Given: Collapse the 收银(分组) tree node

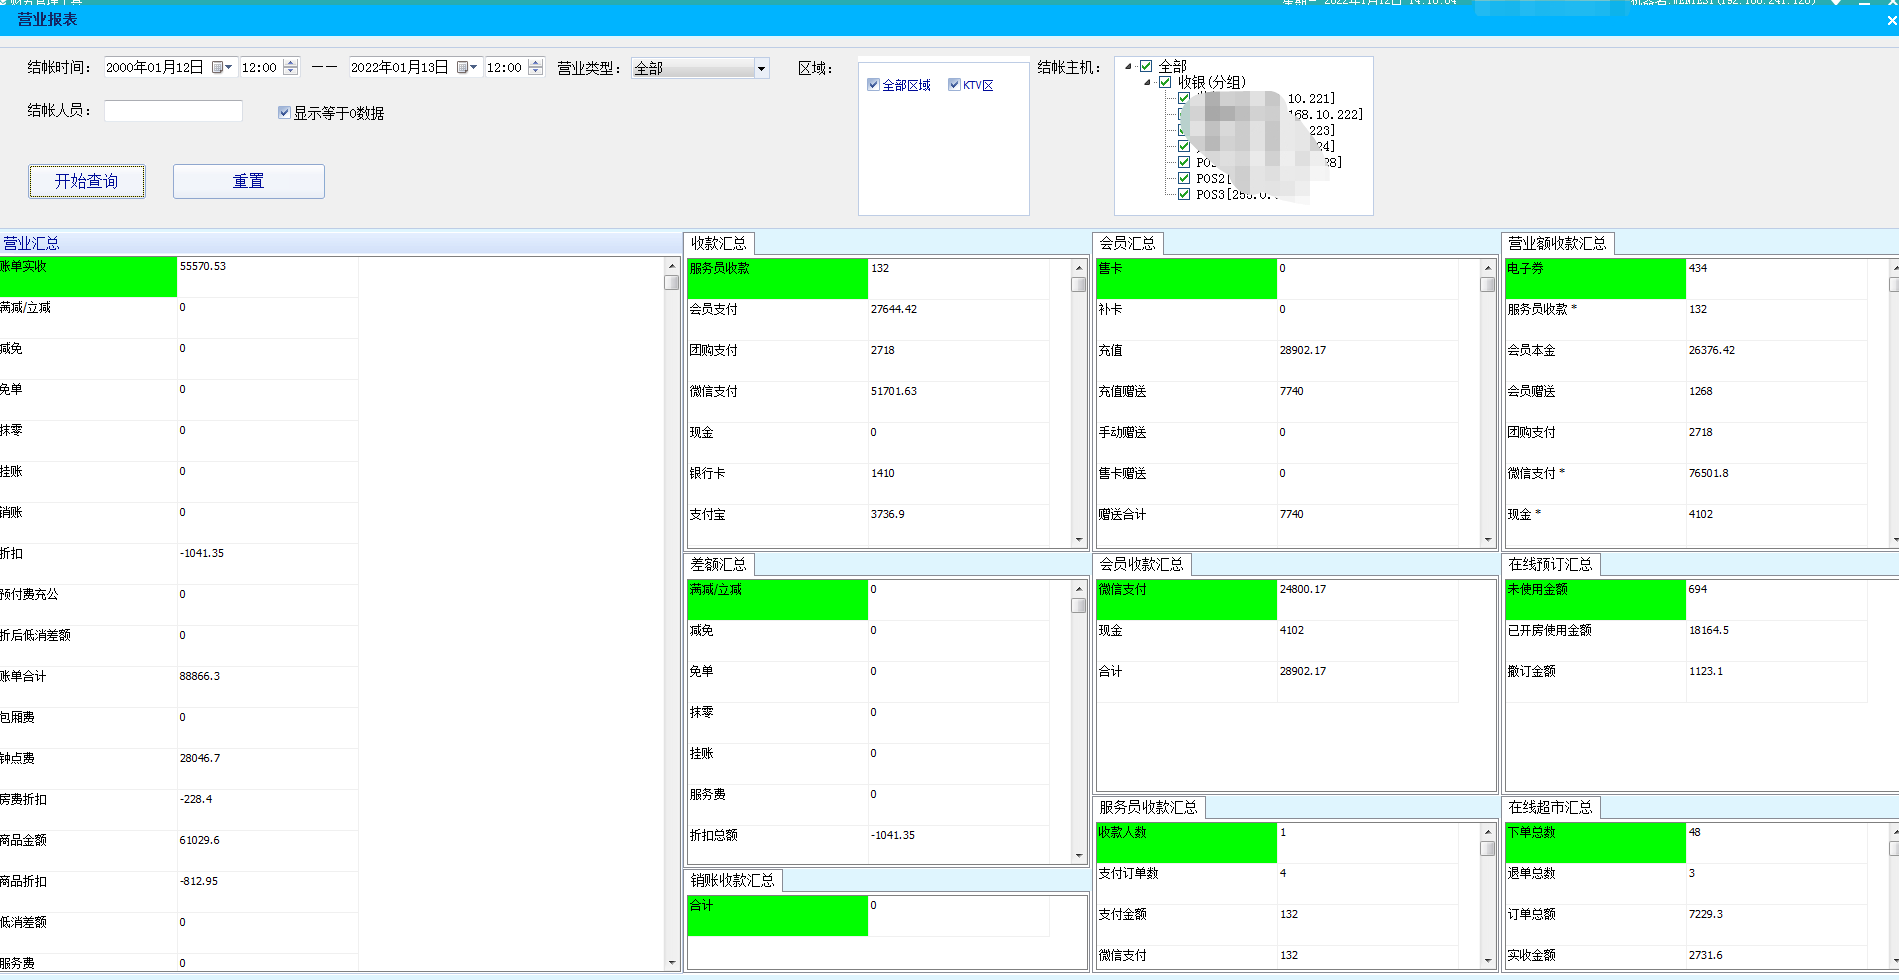Looking at the screenshot, I should click(1147, 82).
